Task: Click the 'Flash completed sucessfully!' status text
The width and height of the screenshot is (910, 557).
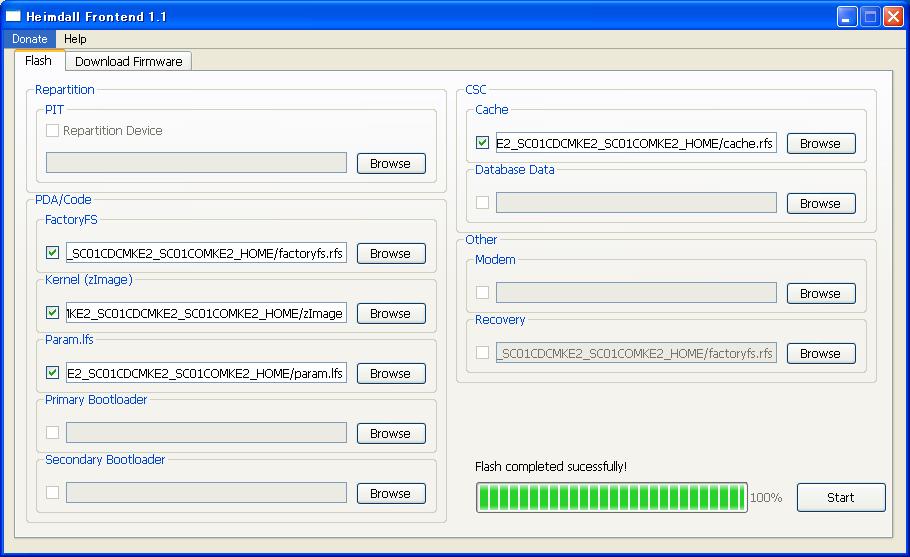Action: click(x=551, y=466)
